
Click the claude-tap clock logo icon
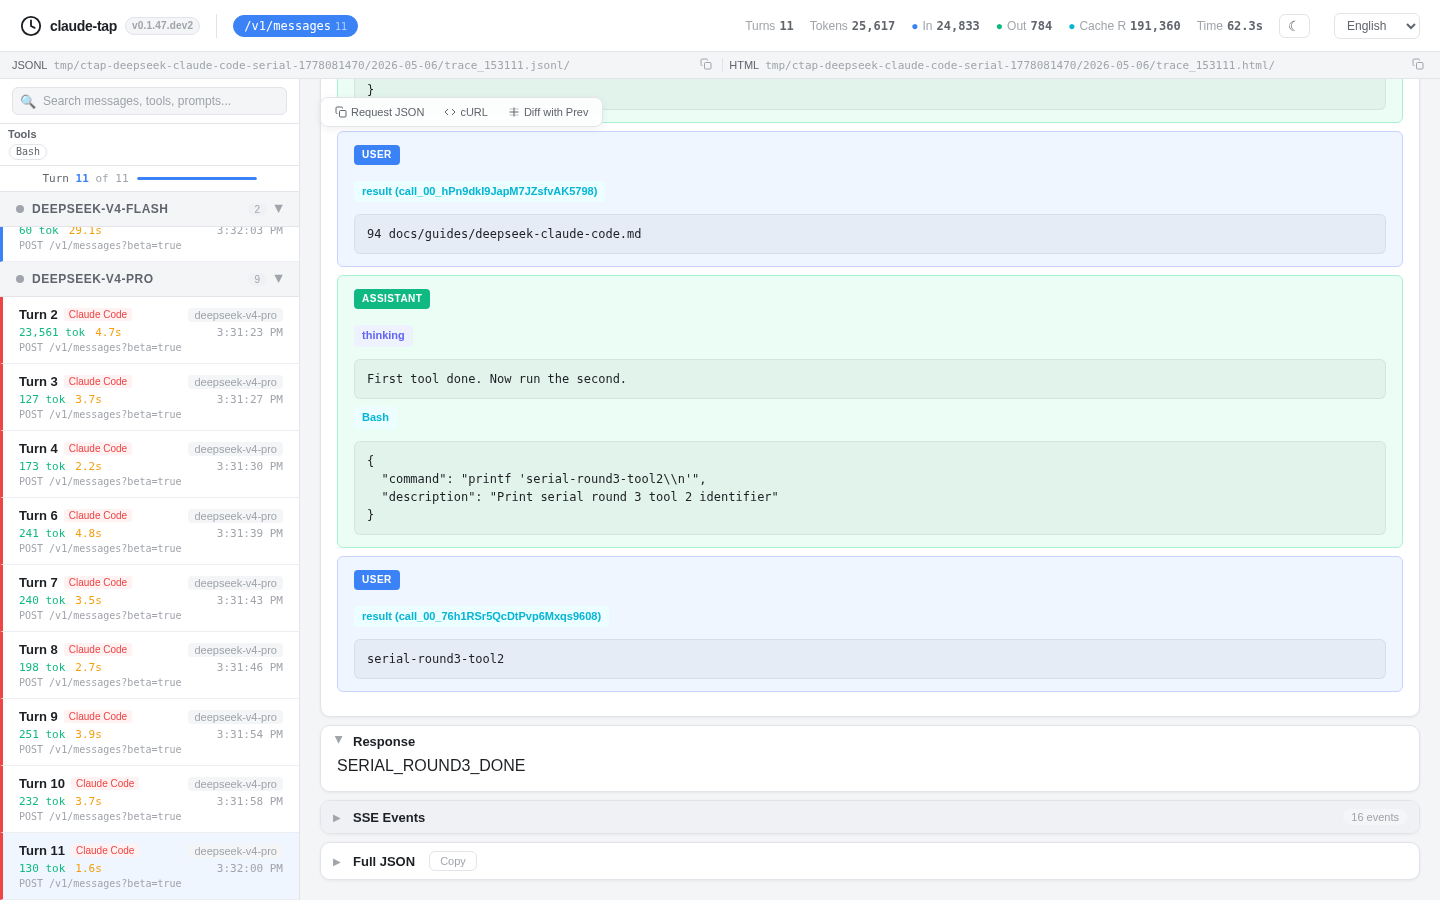31,26
